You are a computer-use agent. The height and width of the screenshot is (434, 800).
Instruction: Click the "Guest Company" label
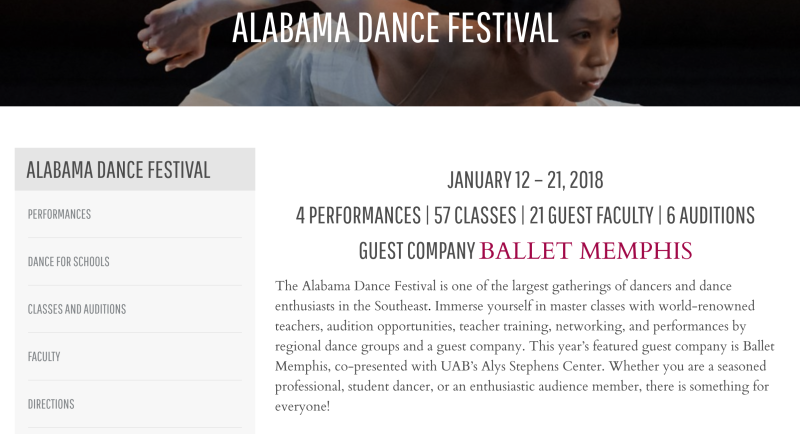tap(416, 251)
